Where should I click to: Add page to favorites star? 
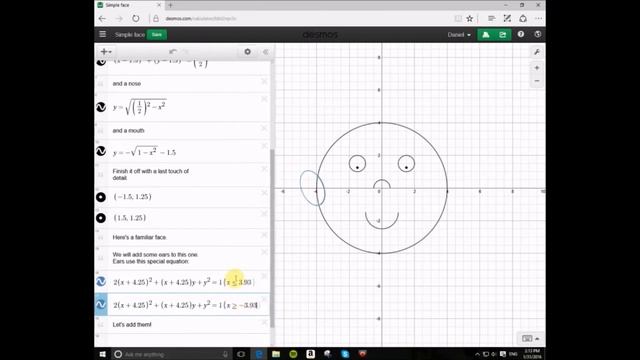tap(470, 19)
